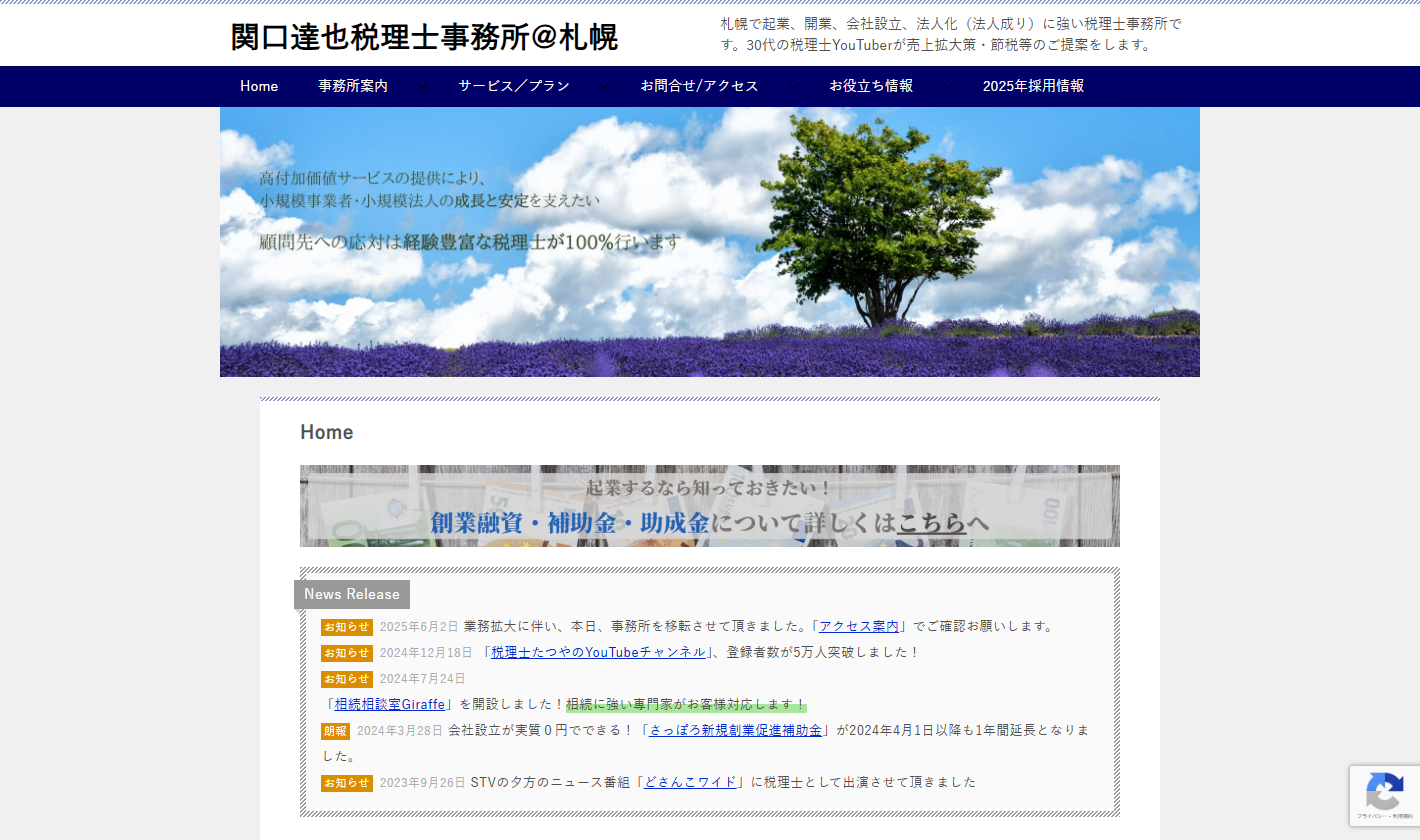Open the 2025年採用情報 menu item
The width and height of the screenshot is (1420, 840).
point(1033,87)
